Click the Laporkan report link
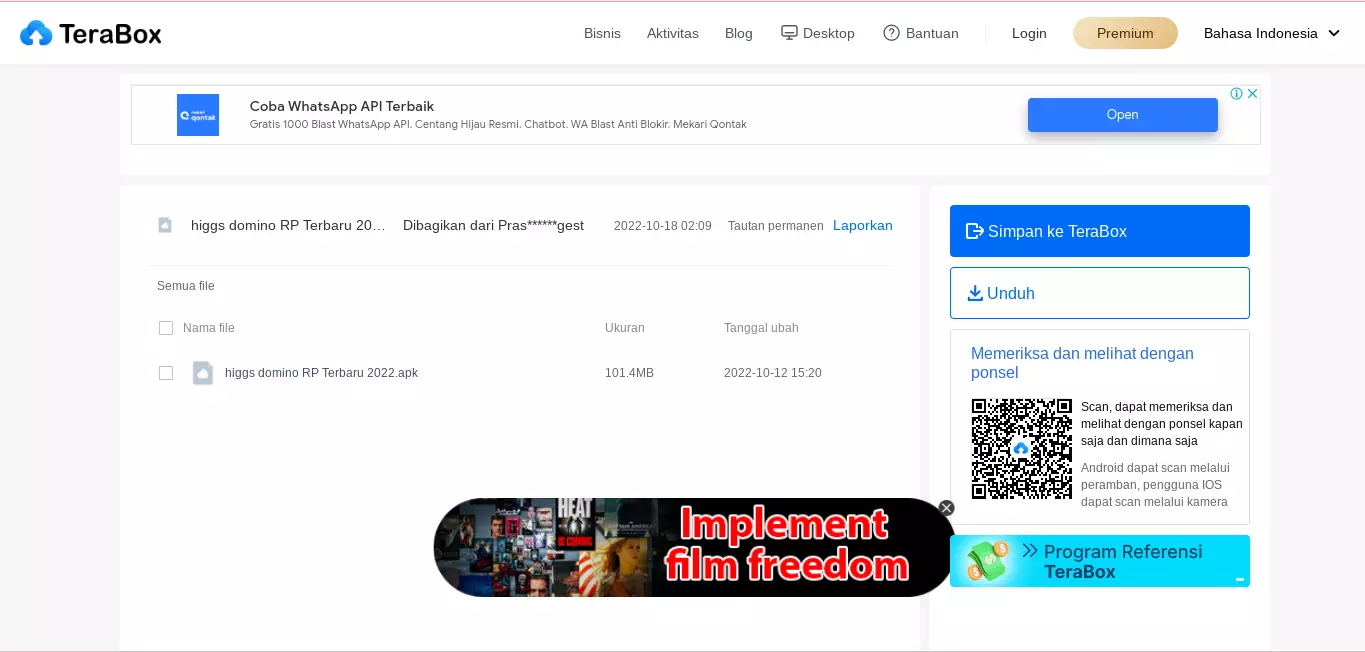The height and width of the screenshot is (652, 1365). 862,225
